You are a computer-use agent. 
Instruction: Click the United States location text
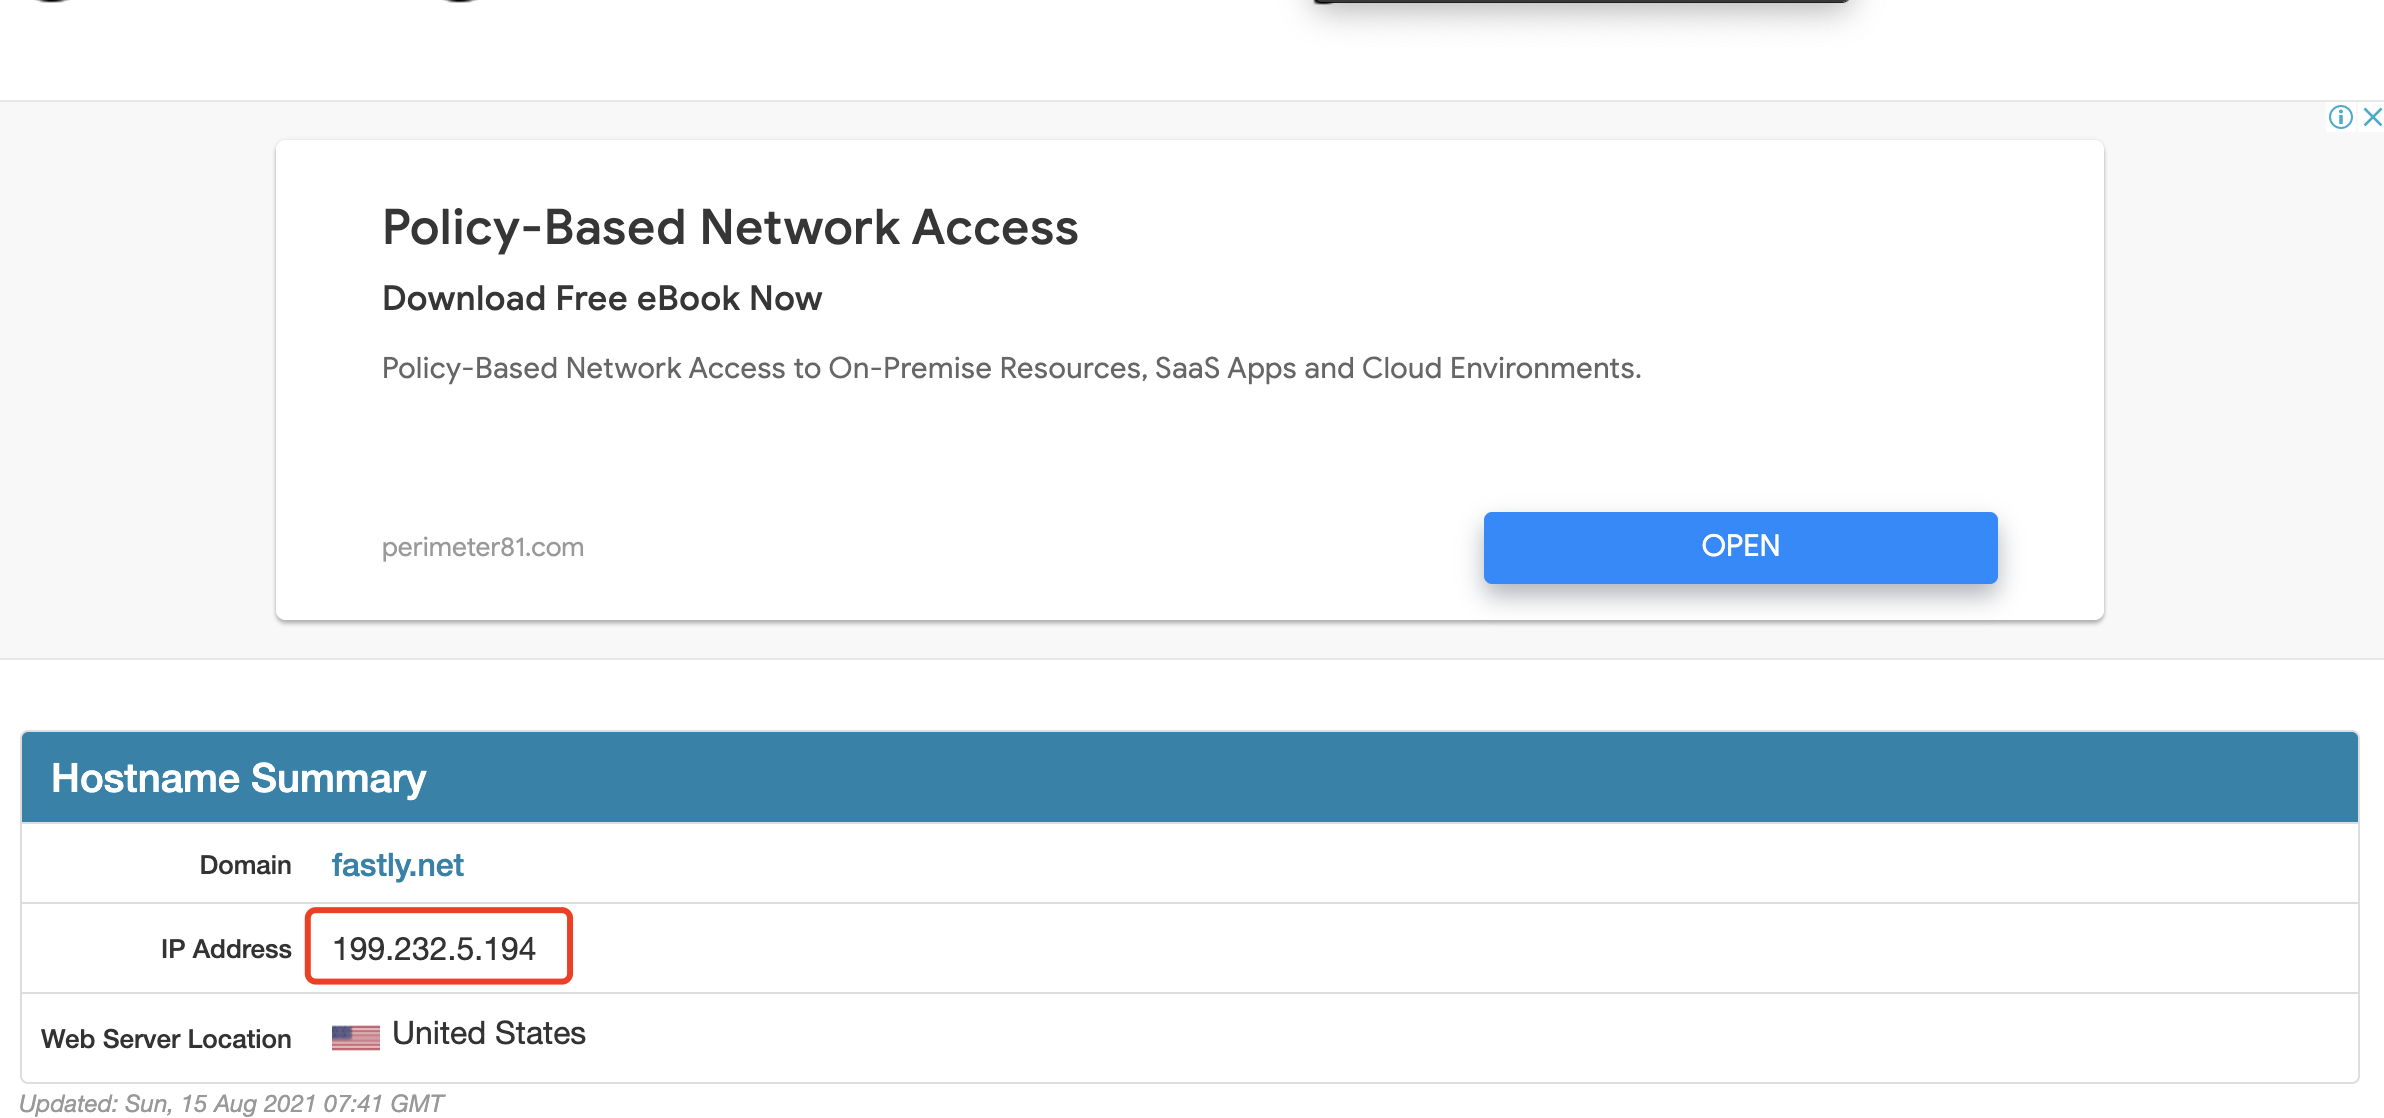coord(488,1033)
